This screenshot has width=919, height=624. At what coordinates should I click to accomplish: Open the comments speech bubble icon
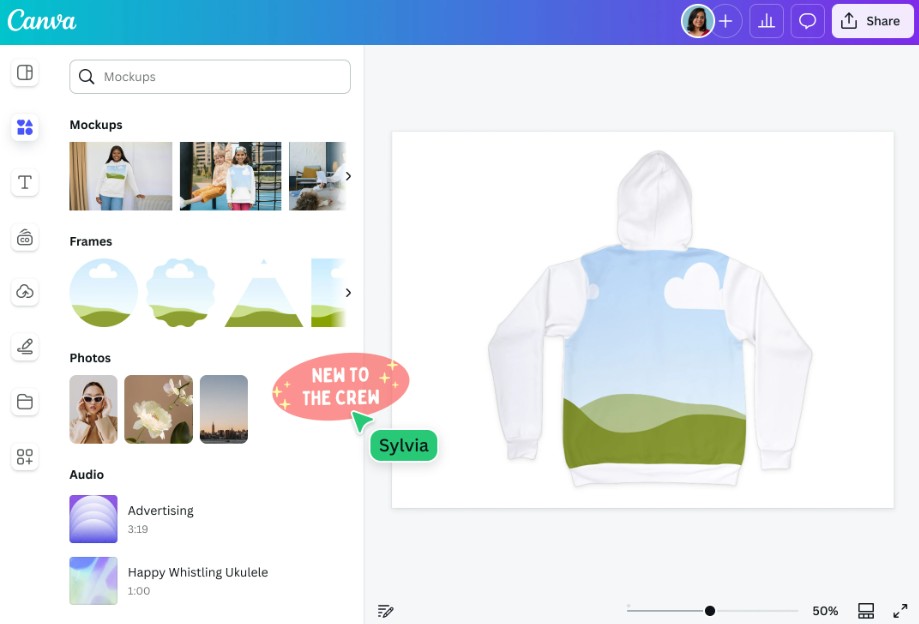806,21
